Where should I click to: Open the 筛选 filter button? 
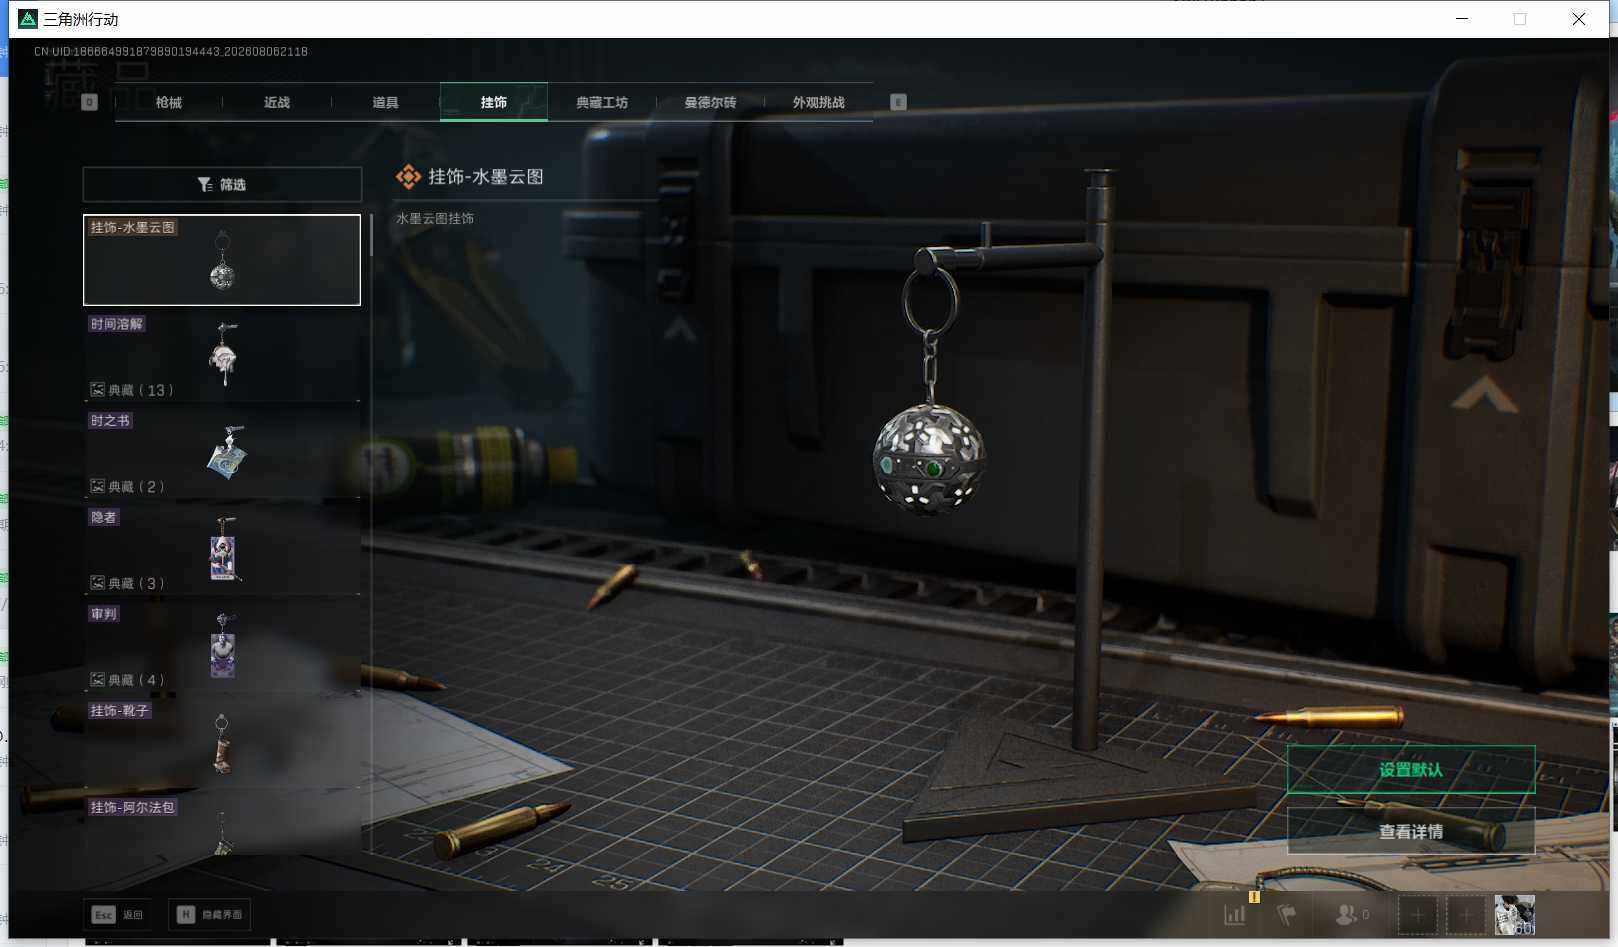click(222, 184)
